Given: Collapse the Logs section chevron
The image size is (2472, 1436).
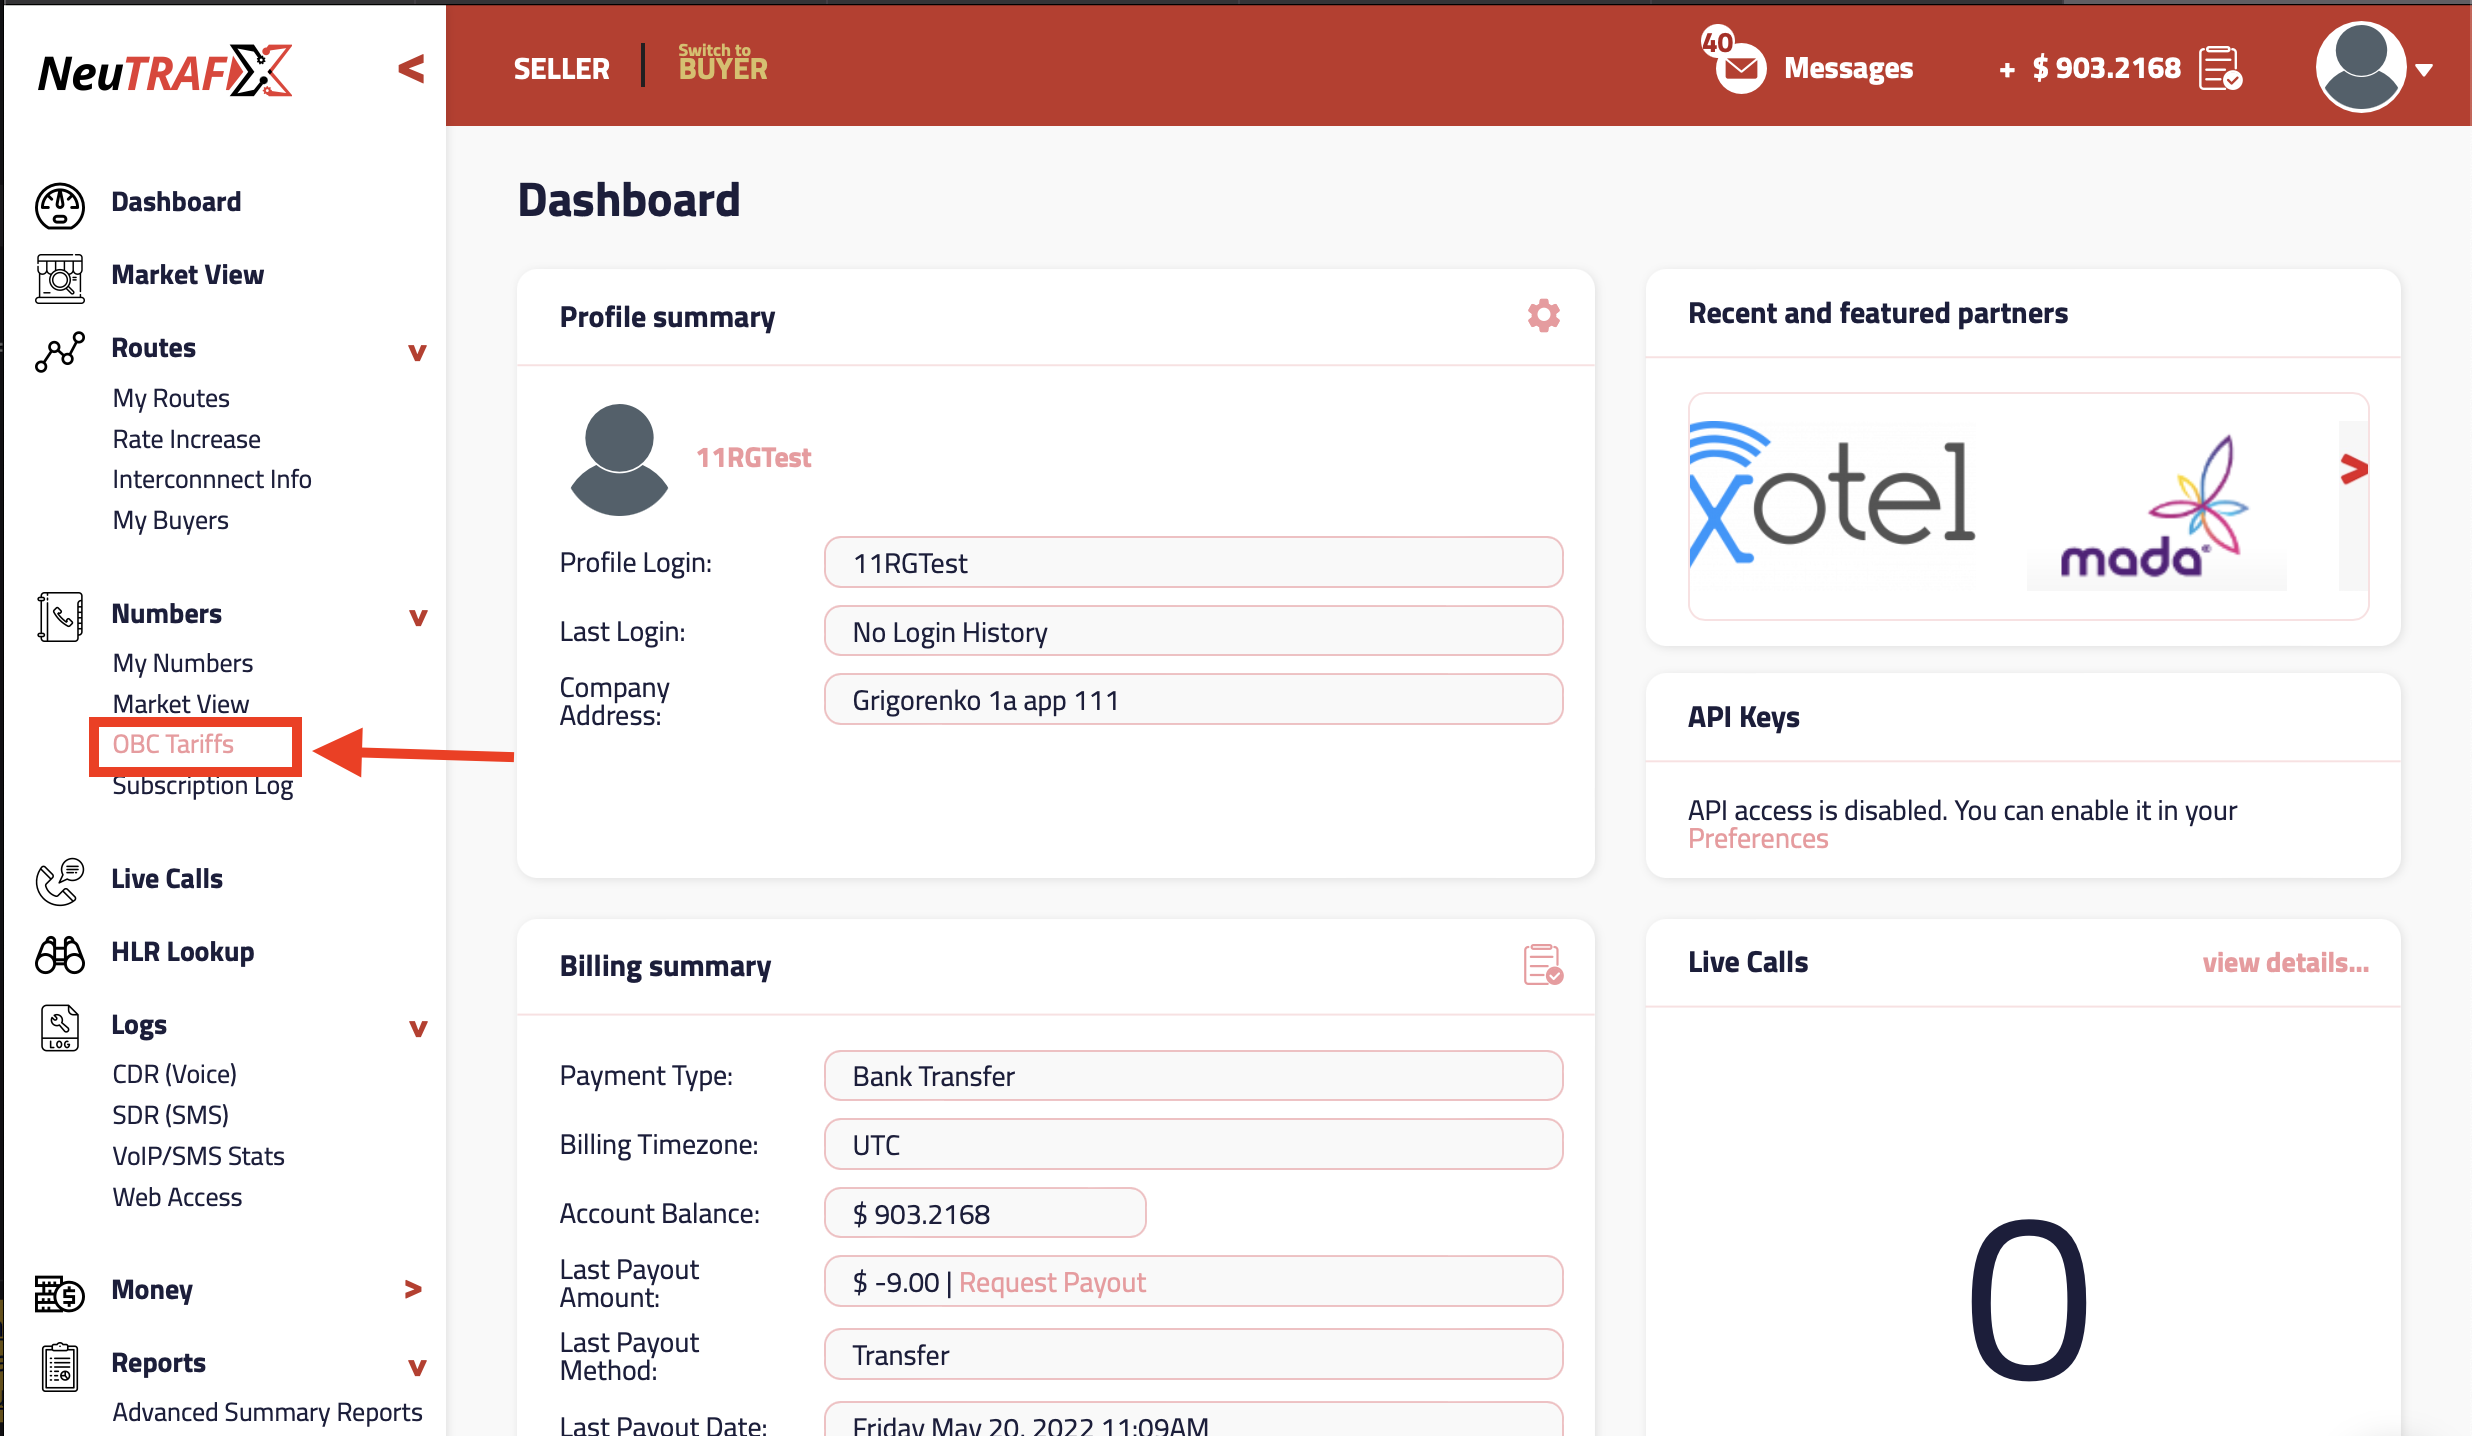Looking at the screenshot, I should point(418,1028).
